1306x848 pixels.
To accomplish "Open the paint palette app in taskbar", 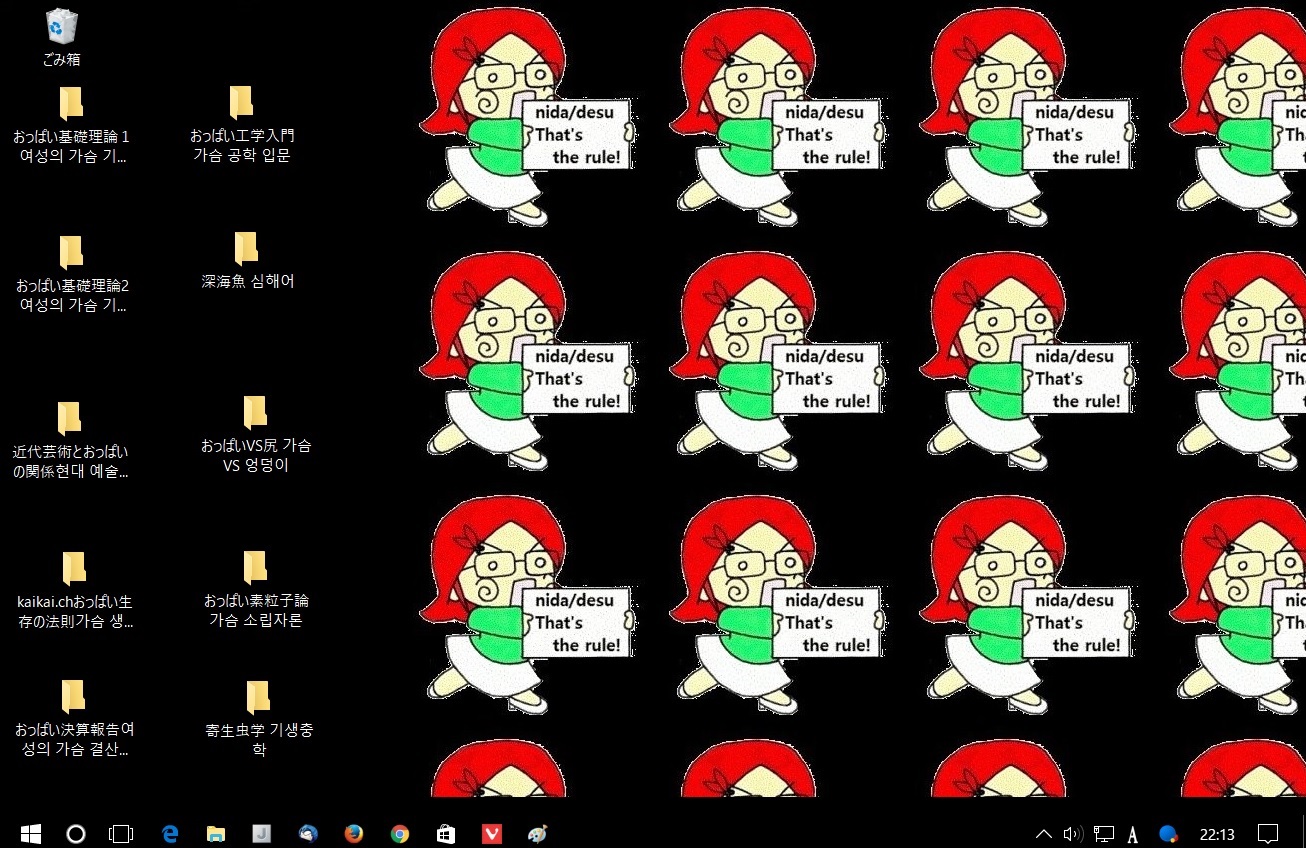I will click(538, 833).
